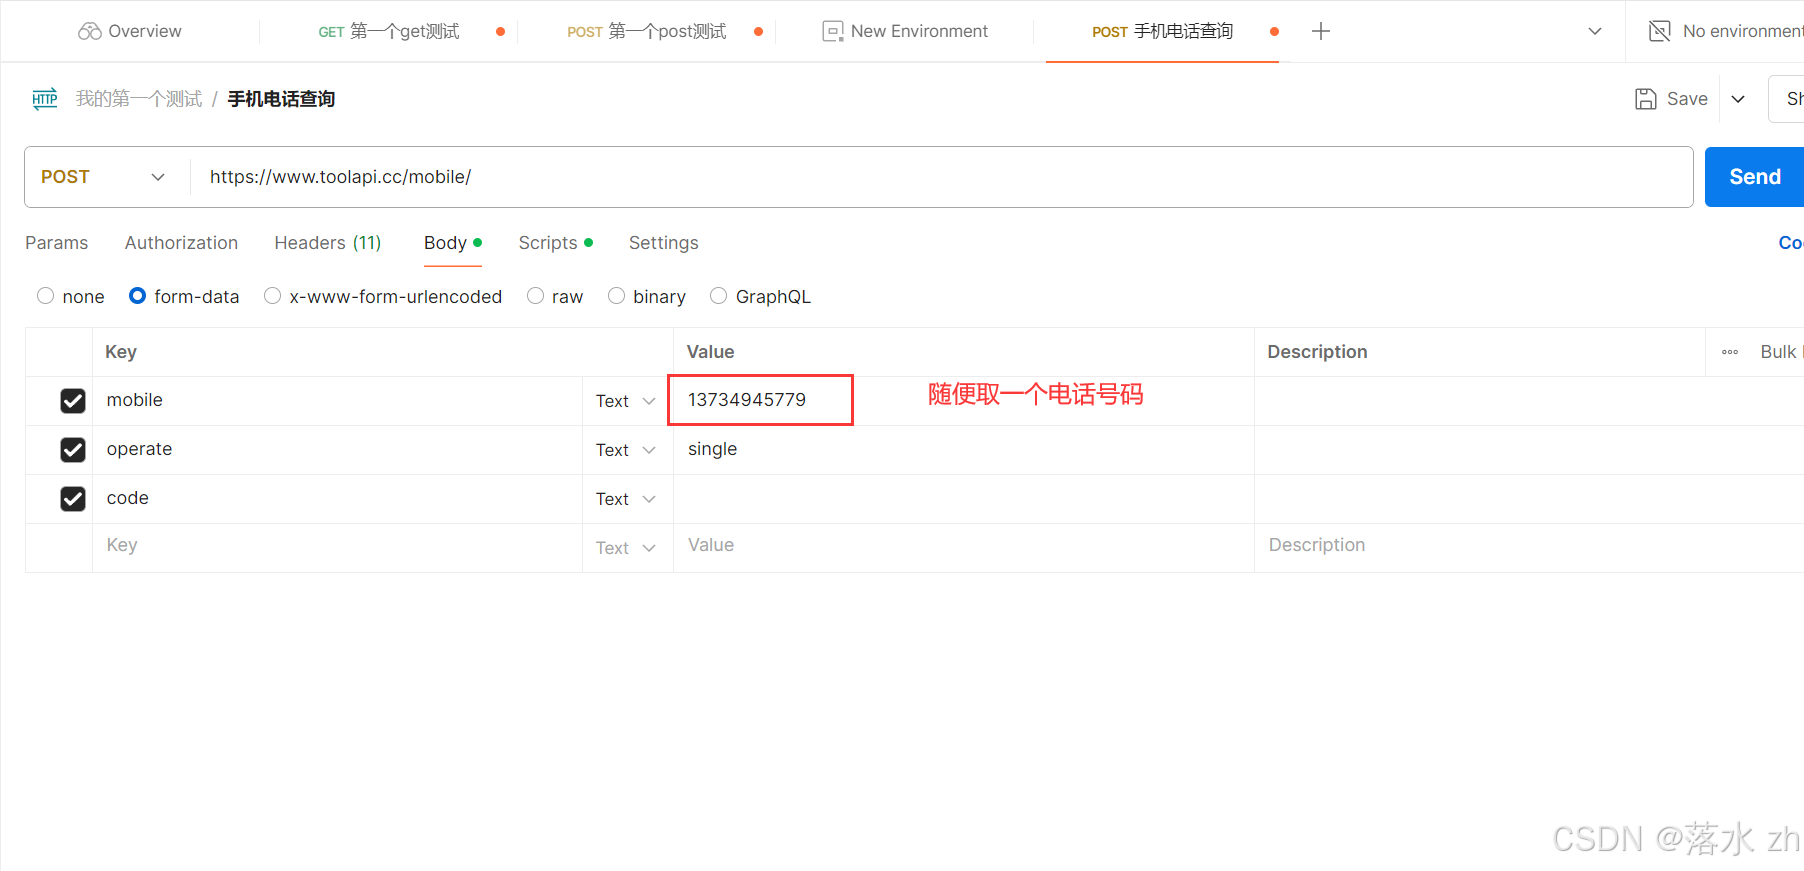
Task: Open the Overview tab
Action: click(130, 31)
